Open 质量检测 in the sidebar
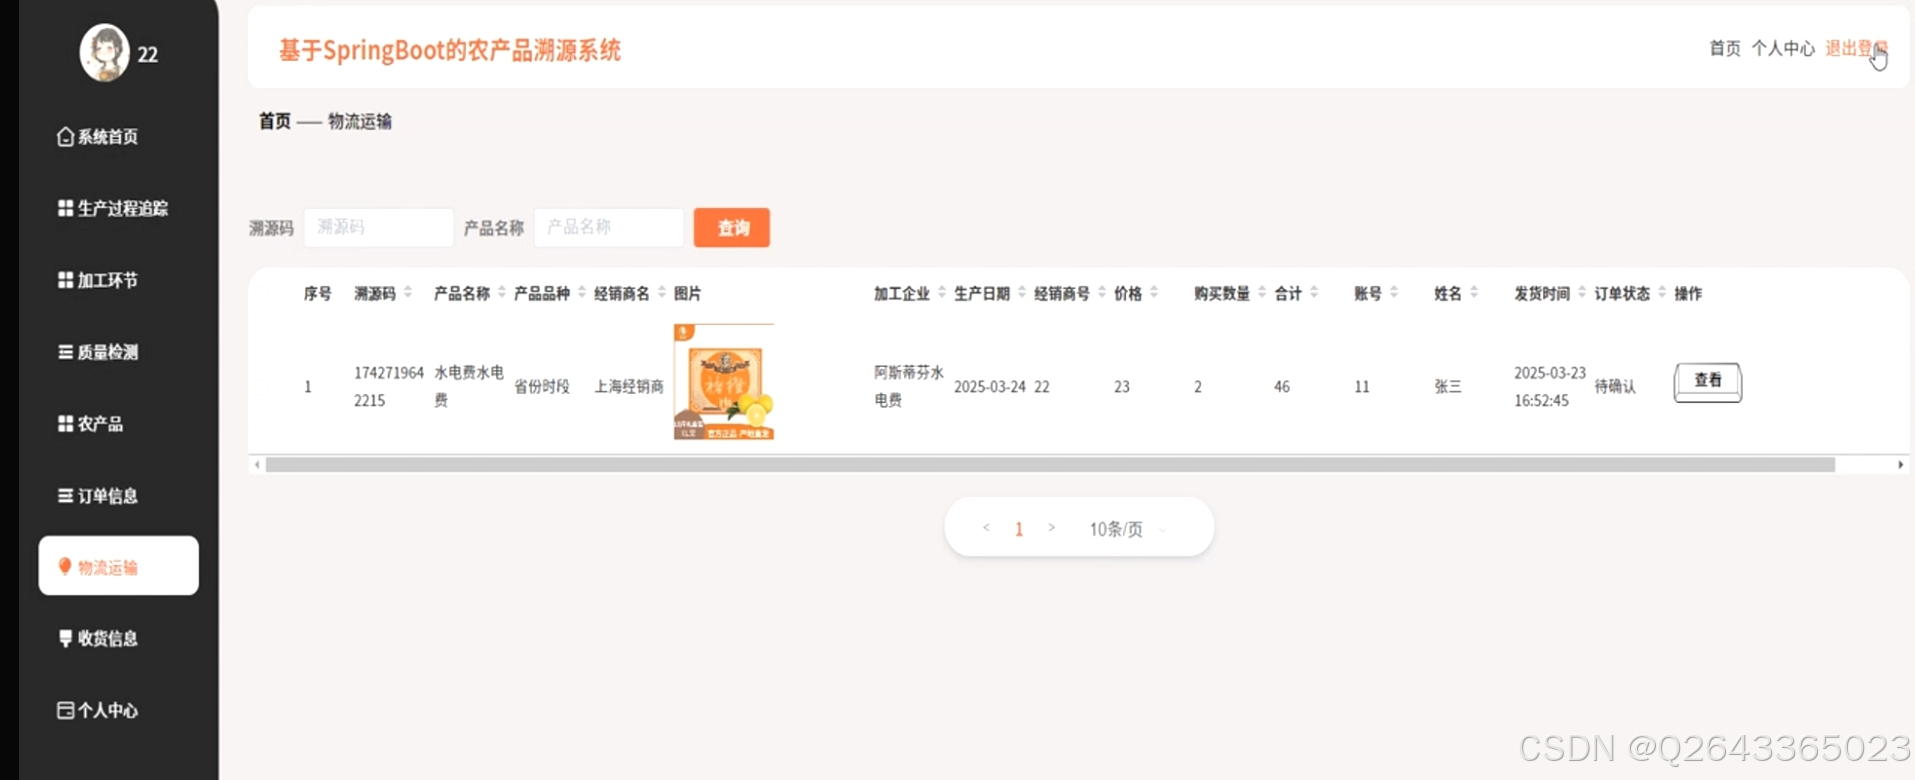 tap(98, 352)
